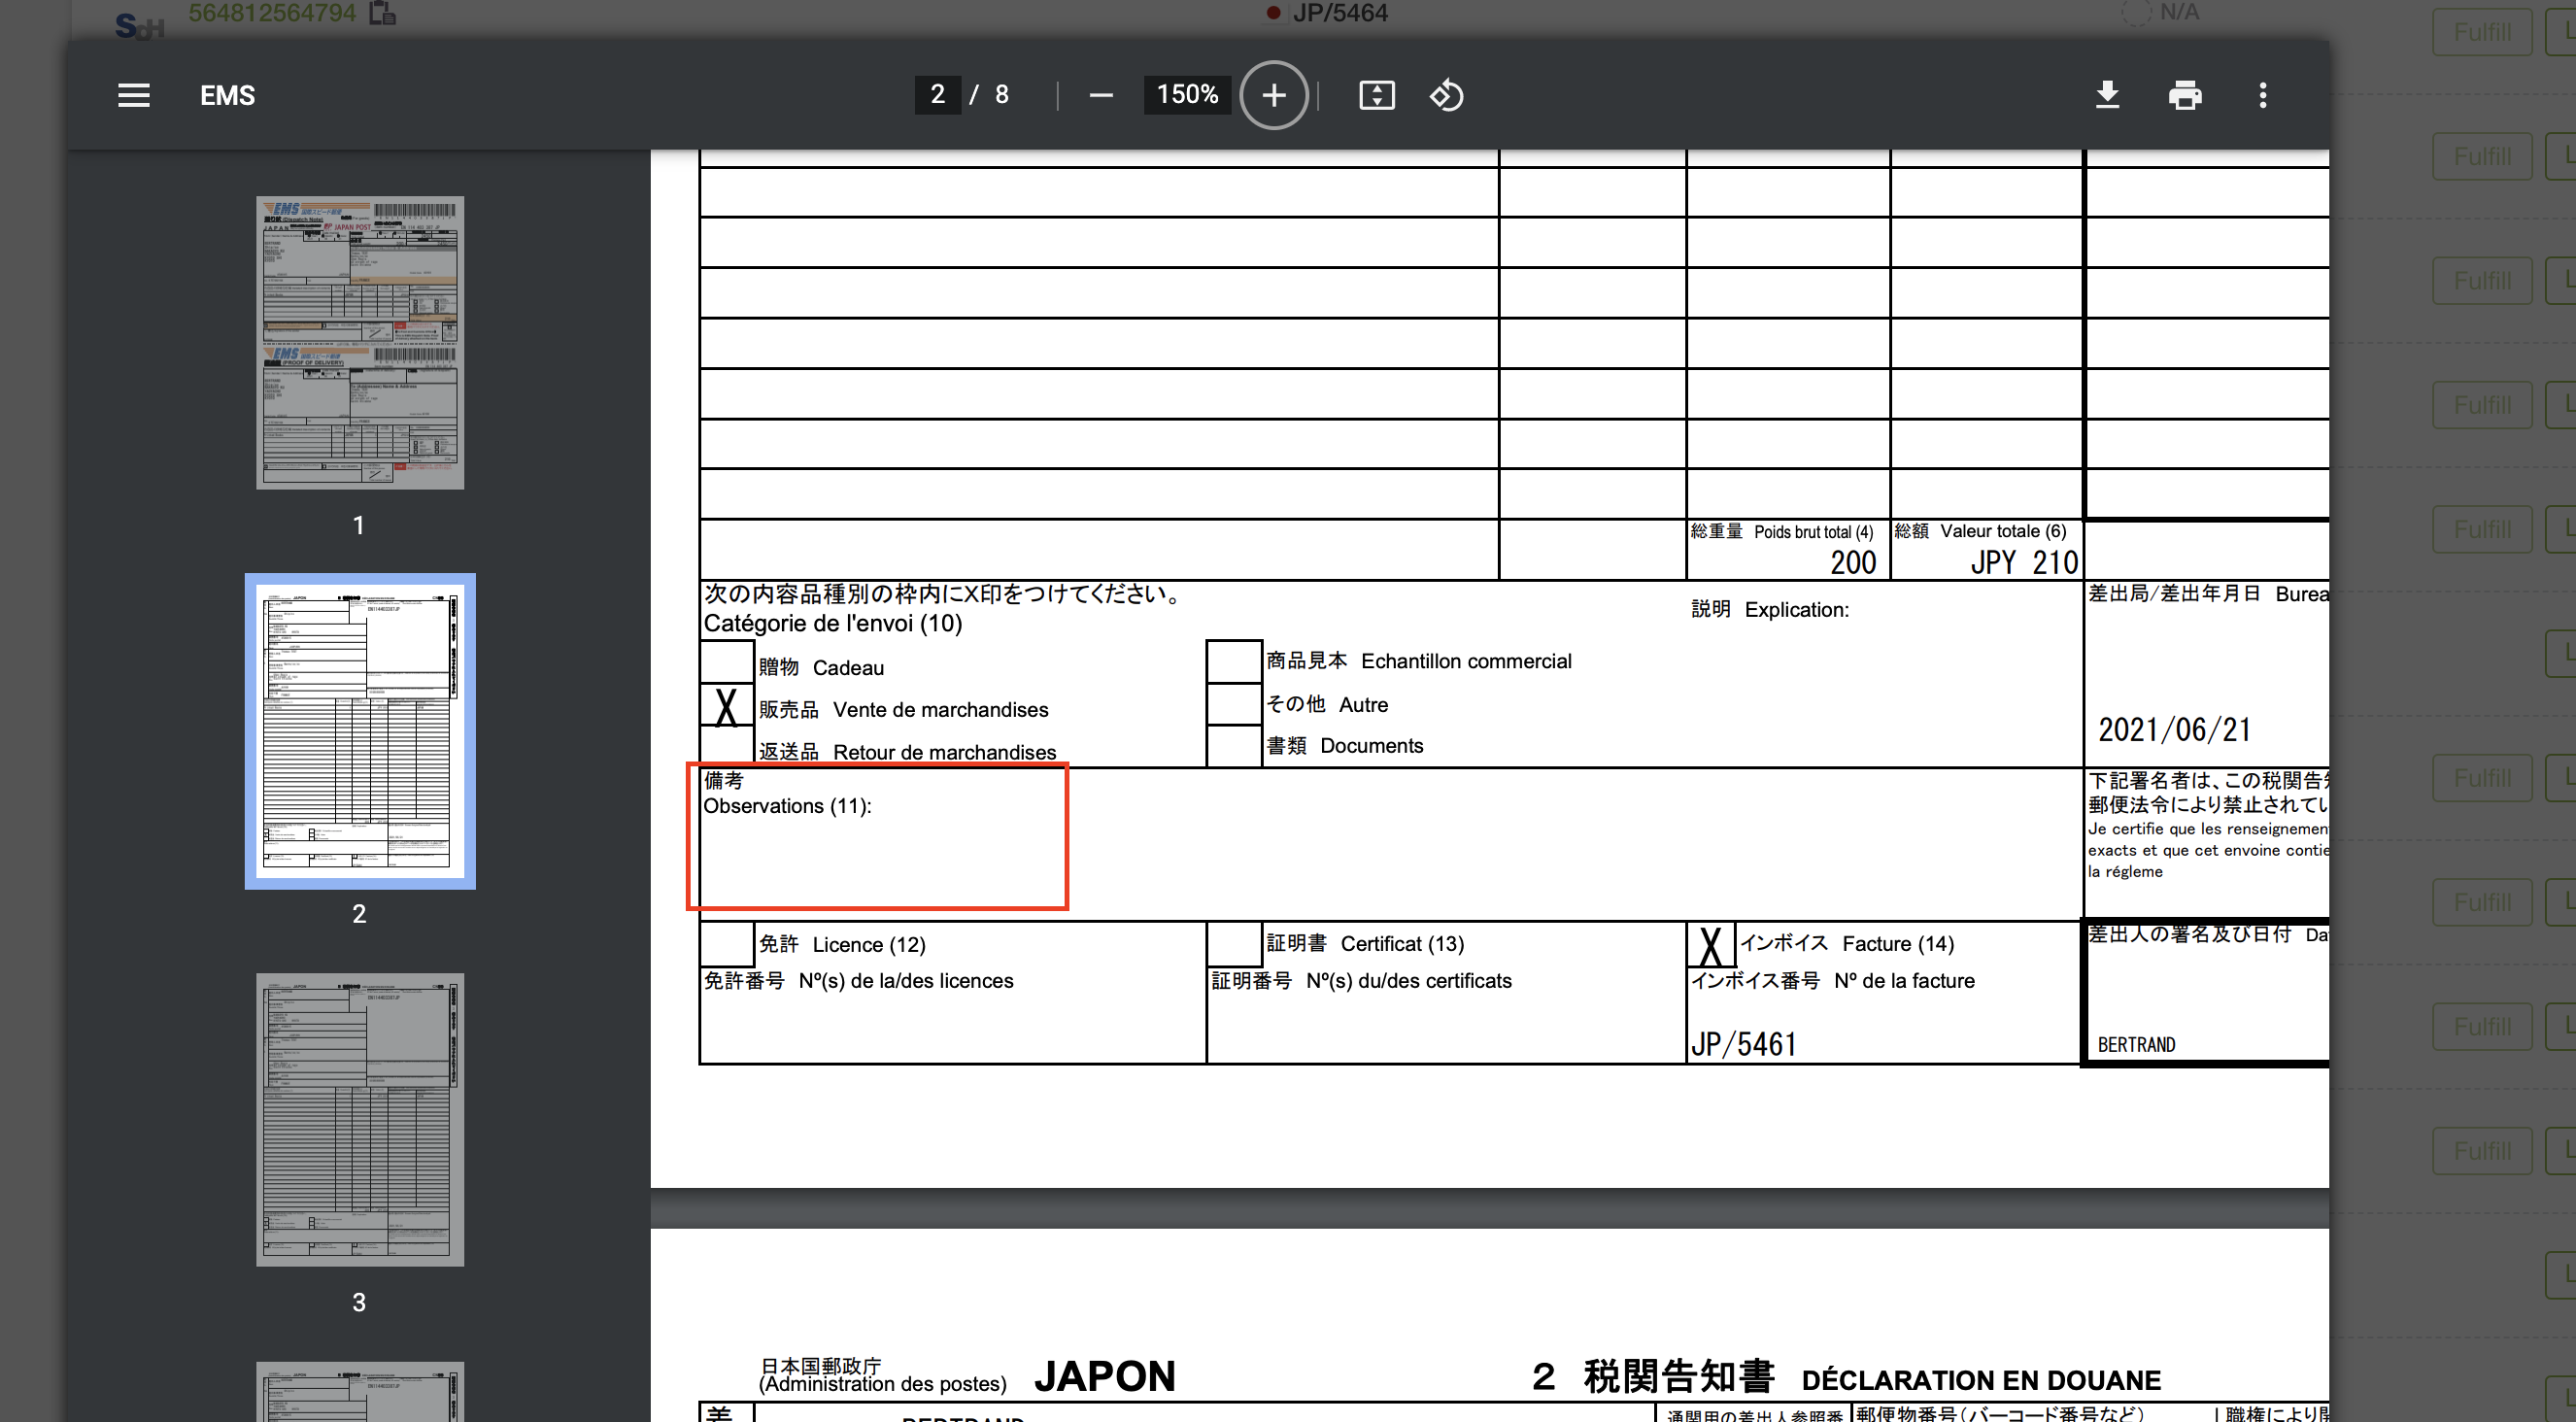Toggle the Vente de marchandises checkbox
The width and height of the screenshot is (2576, 1422).
[726, 706]
